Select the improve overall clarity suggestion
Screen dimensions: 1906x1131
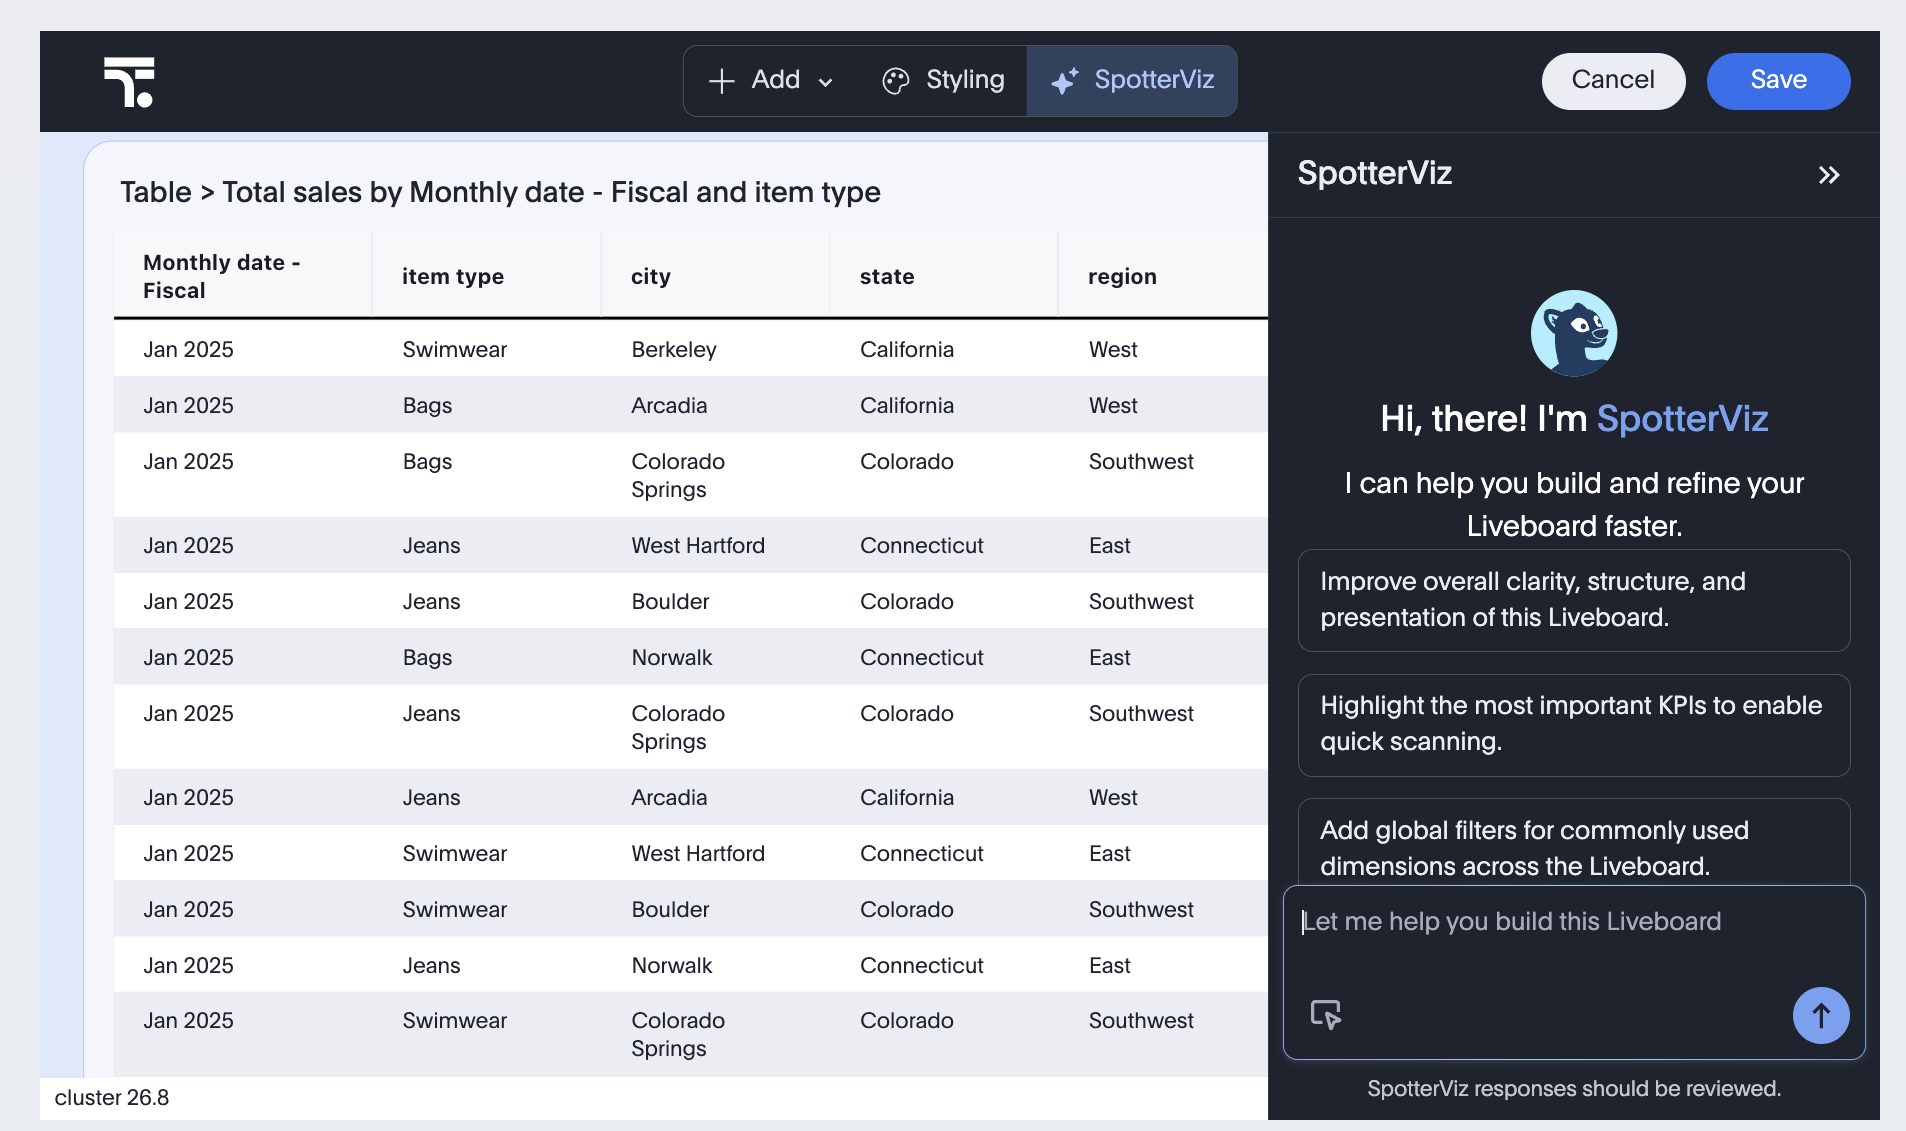pos(1574,600)
